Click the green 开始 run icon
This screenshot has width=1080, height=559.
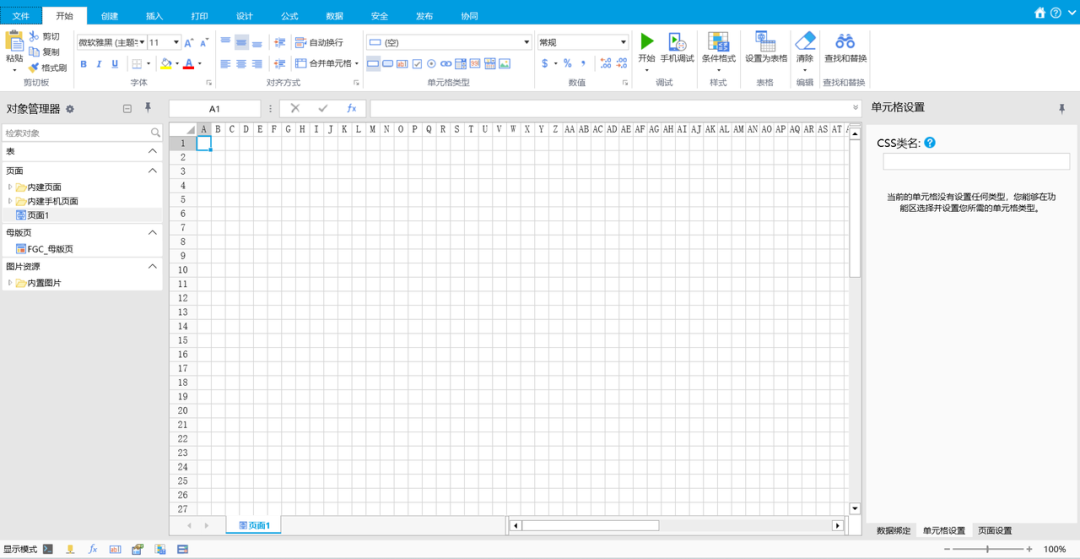point(647,41)
